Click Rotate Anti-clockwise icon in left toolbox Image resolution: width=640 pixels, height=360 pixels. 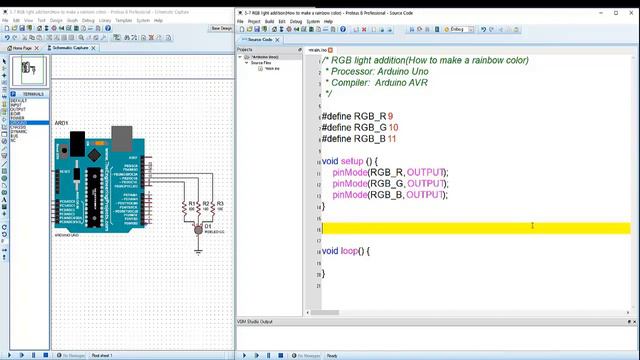tap(4, 235)
